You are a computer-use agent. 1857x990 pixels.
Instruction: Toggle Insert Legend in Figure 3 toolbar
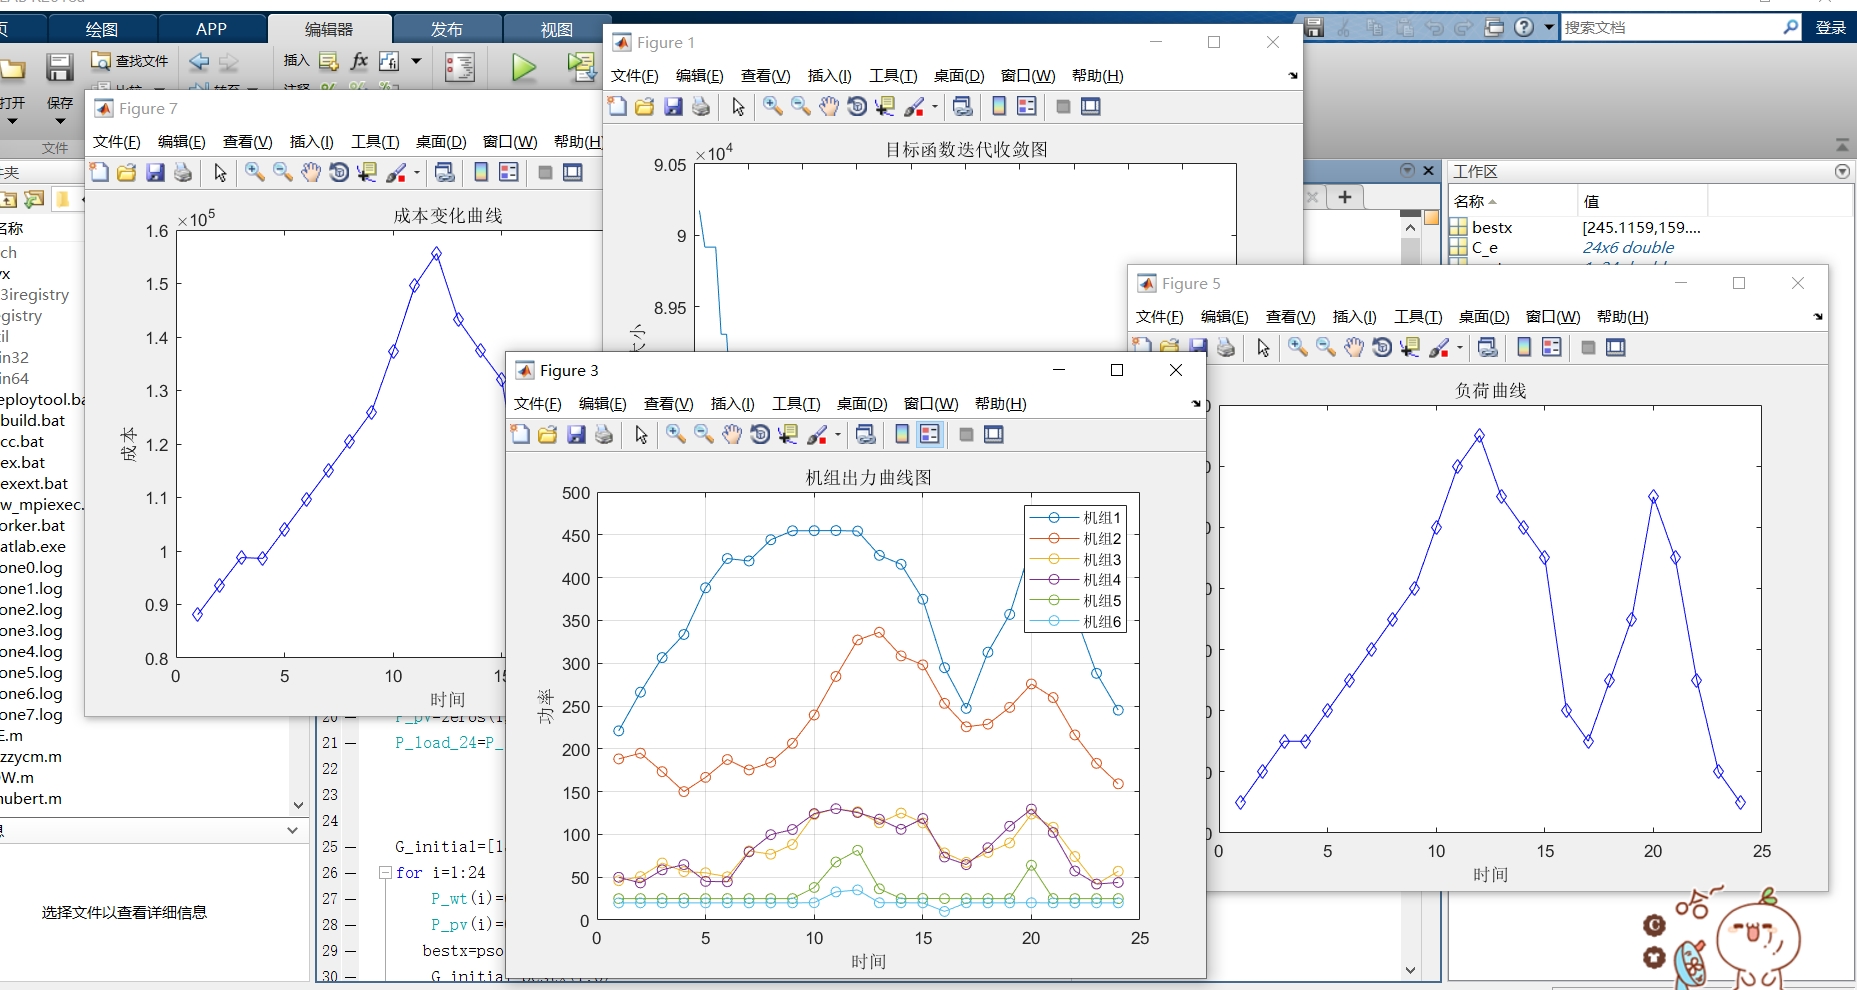pos(930,434)
